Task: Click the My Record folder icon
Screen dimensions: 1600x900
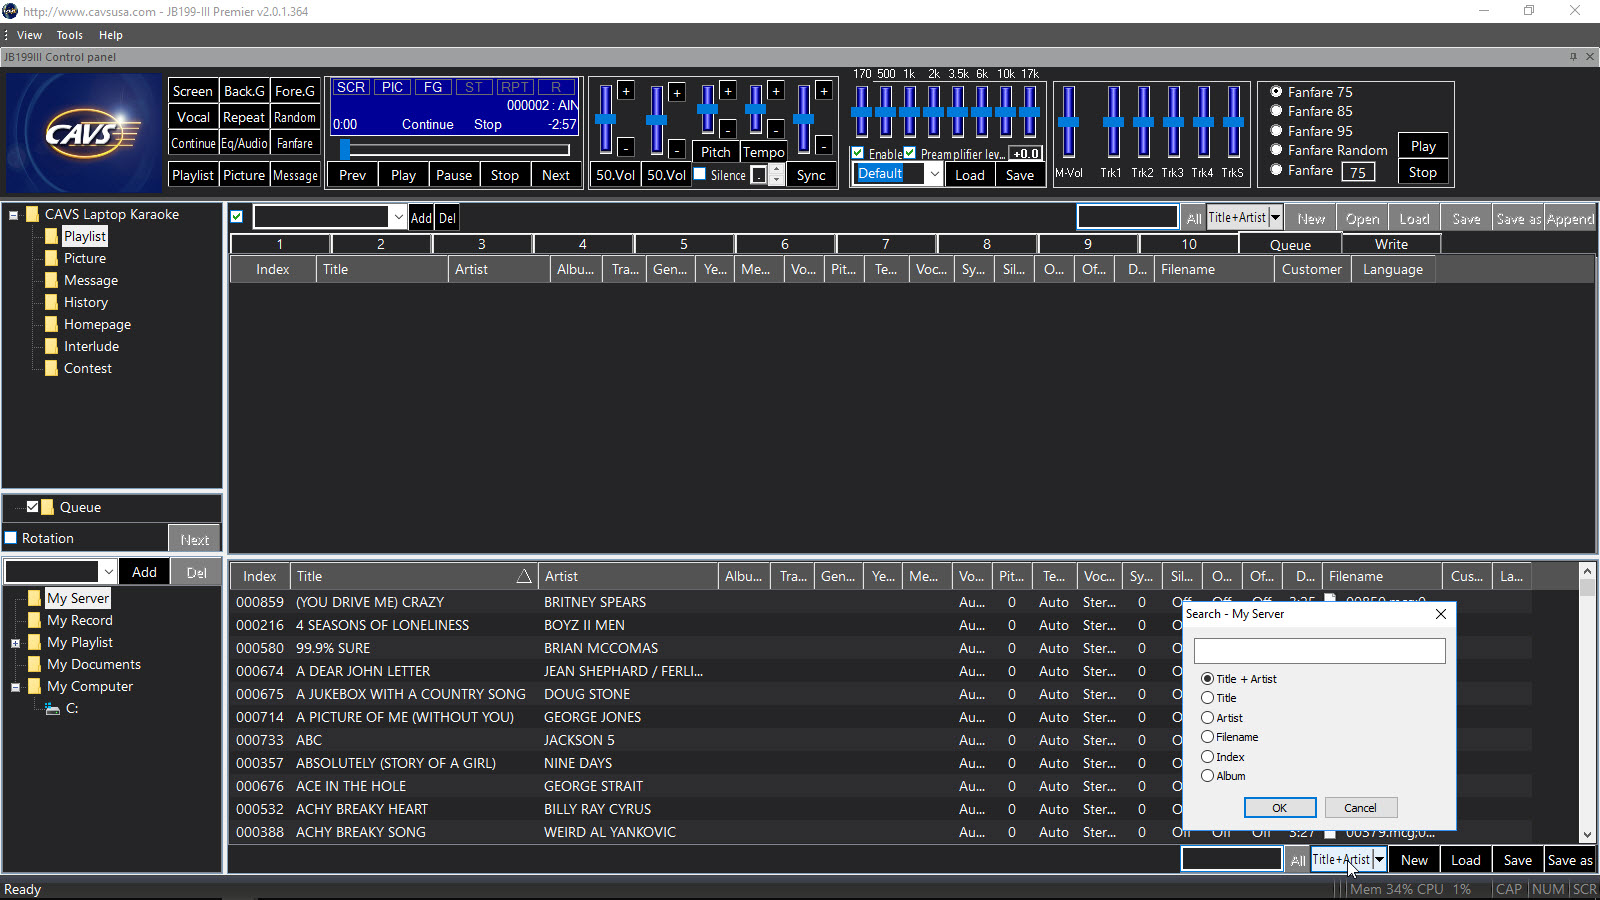Action: coord(35,620)
